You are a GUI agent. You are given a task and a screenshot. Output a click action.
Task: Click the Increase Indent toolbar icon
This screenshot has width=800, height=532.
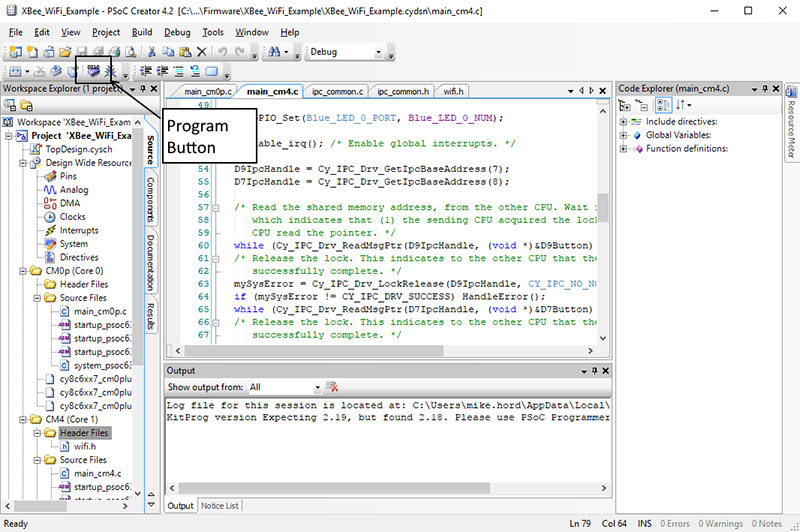tap(162, 71)
